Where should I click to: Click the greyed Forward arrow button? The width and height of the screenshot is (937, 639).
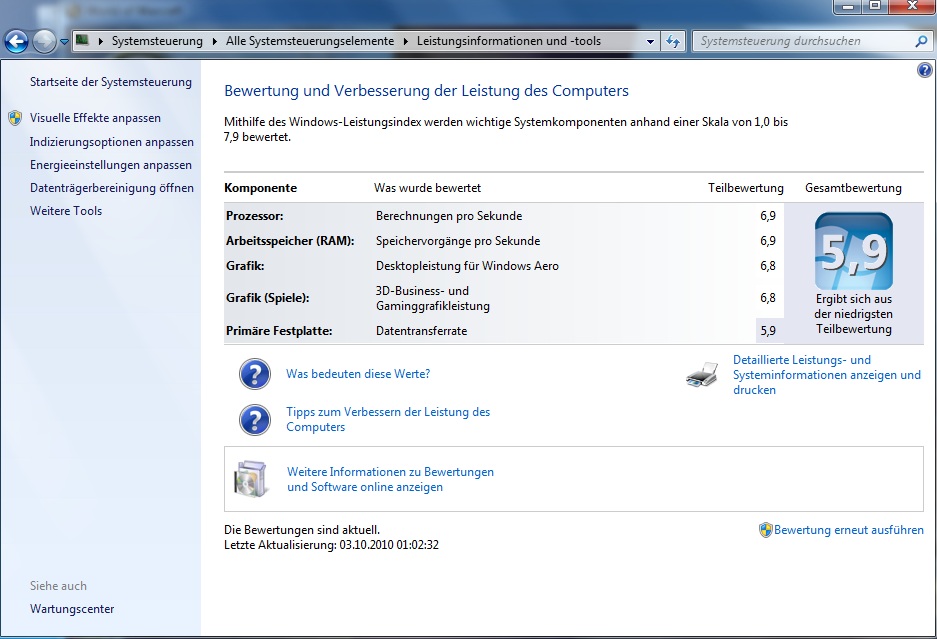[x=44, y=41]
